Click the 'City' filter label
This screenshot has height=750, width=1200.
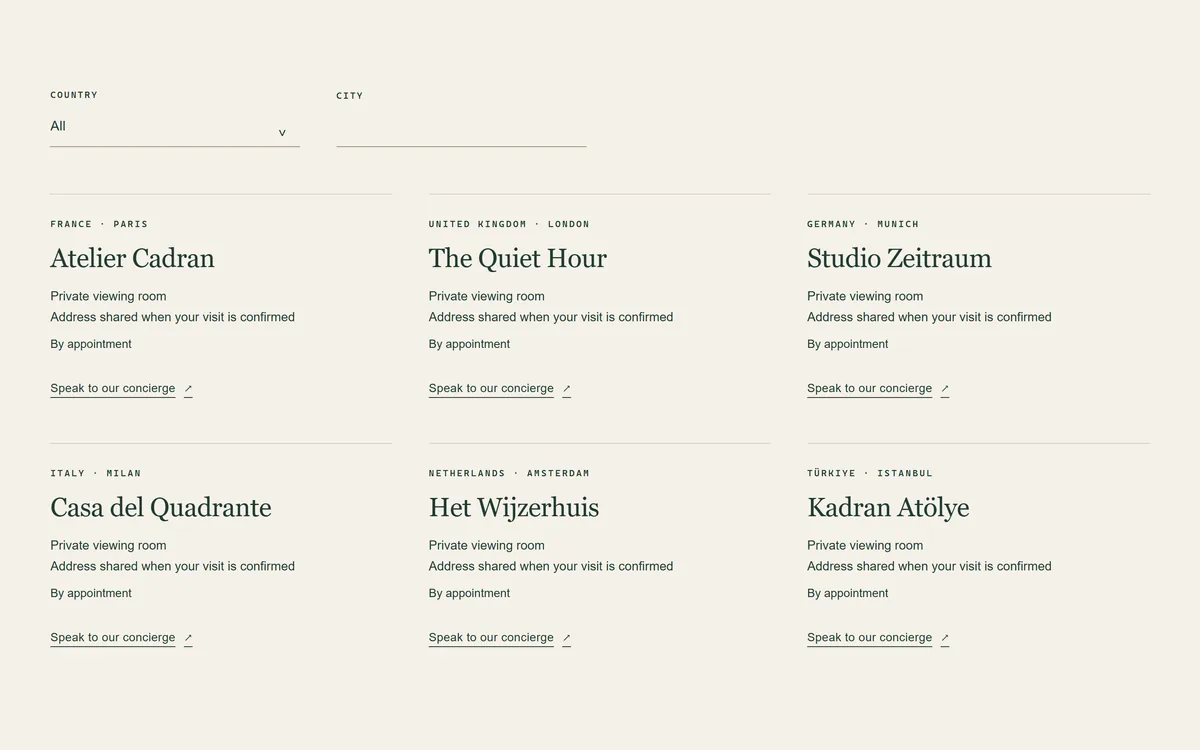click(x=350, y=96)
